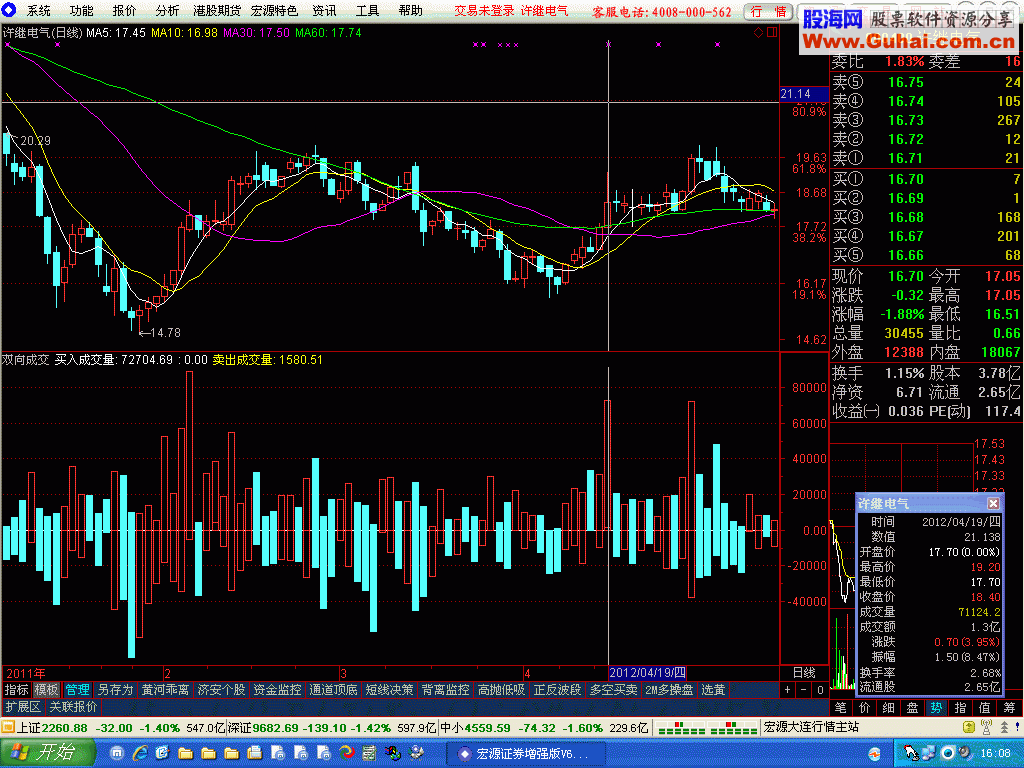Open the 功能 menu

point(82,11)
